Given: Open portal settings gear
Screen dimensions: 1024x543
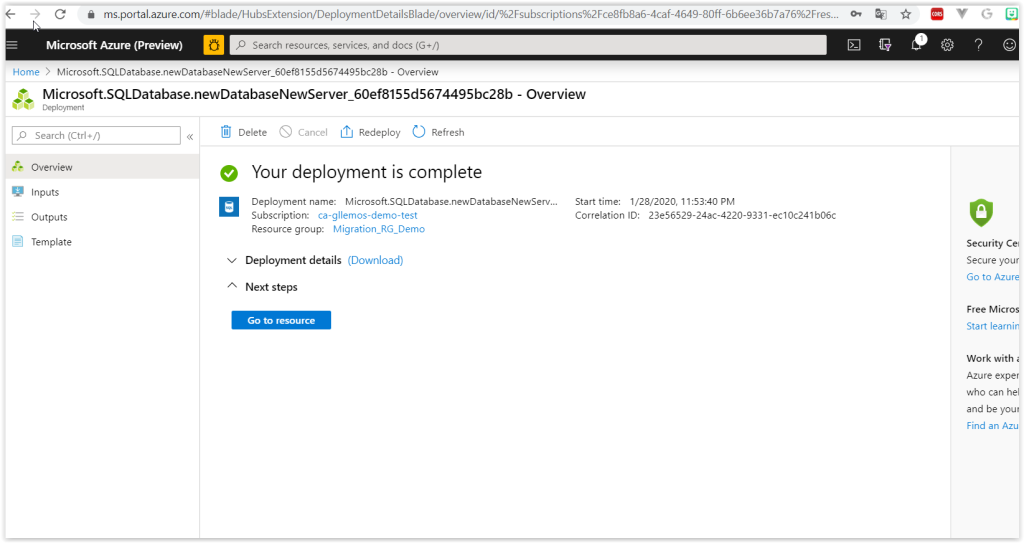Looking at the screenshot, I should (947, 45).
